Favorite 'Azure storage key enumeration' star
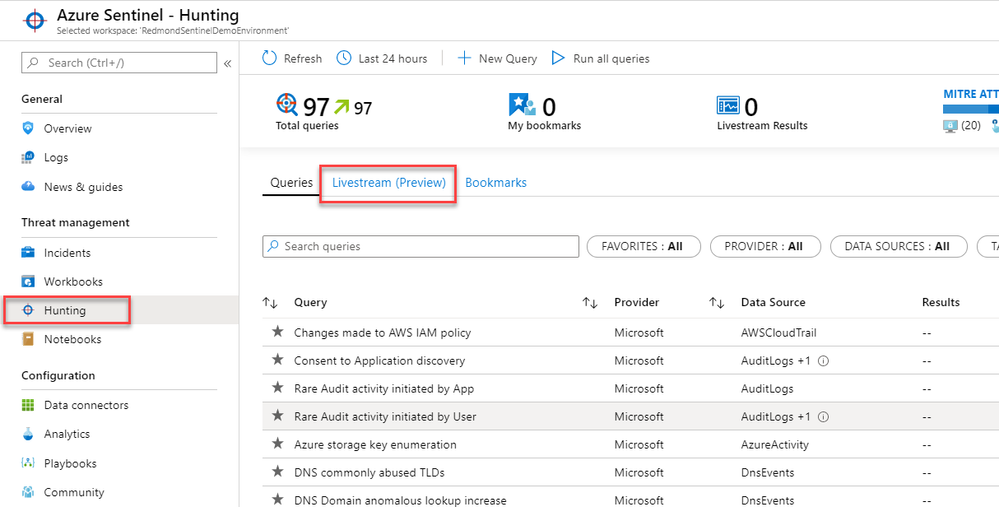Viewport: 999px width, 507px height. pos(277,444)
